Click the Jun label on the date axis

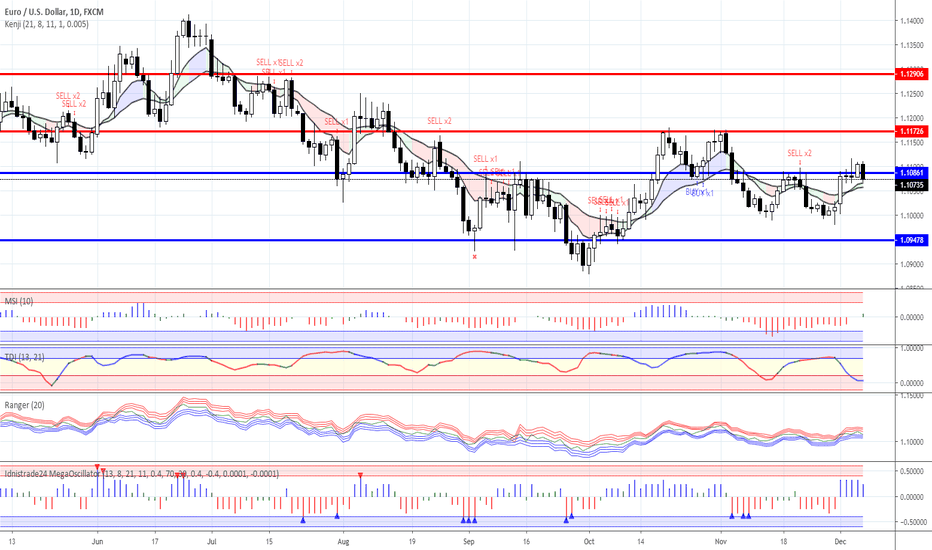pos(96,539)
